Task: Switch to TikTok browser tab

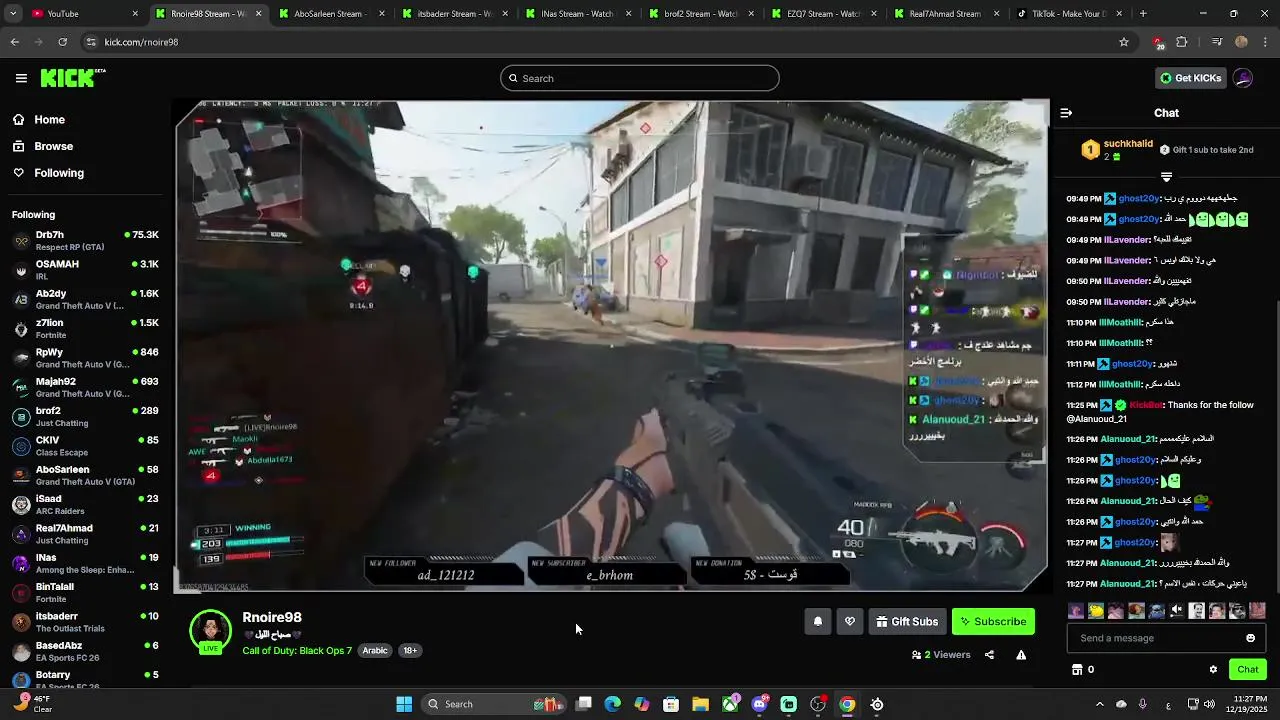Action: pos(1069,14)
